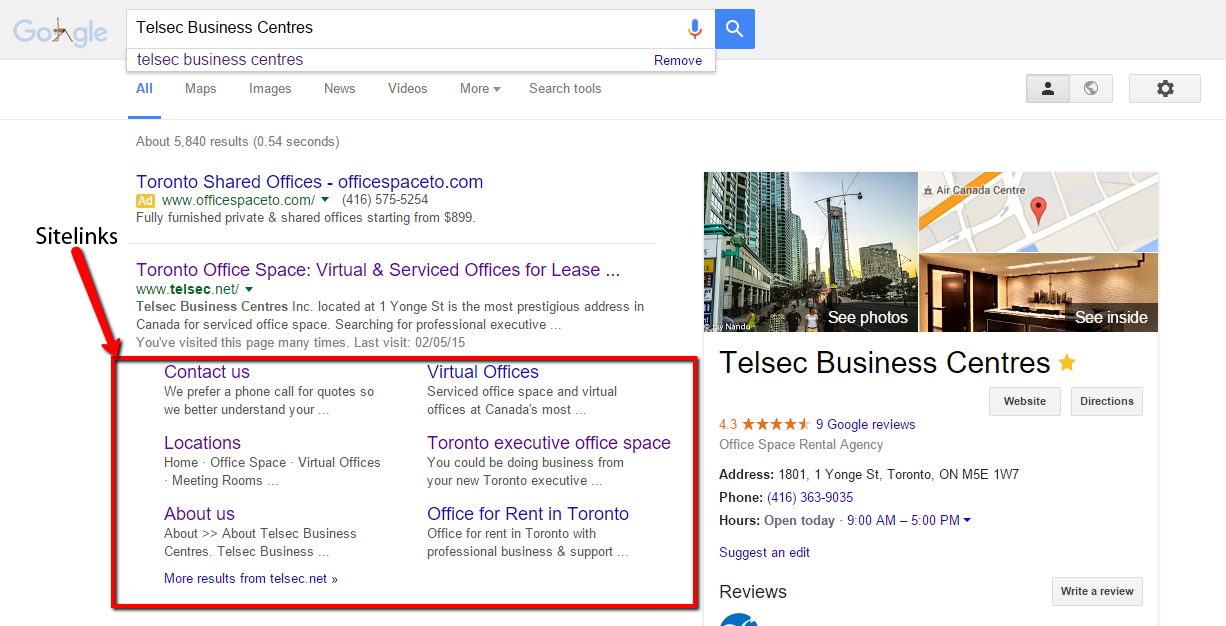The width and height of the screenshot is (1226, 626).
Task: Open the settings gear icon
Action: (1165, 88)
